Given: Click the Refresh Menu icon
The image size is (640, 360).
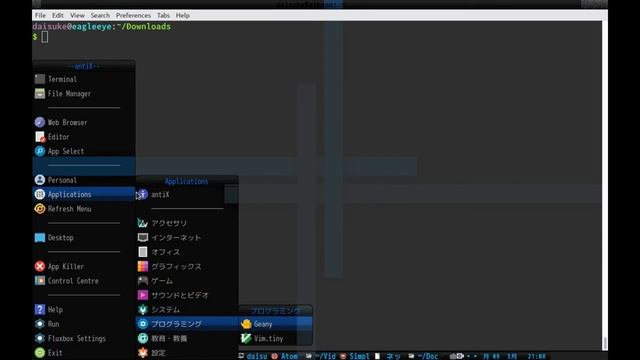Looking at the screenshot, I should click(x=40, y=209).
